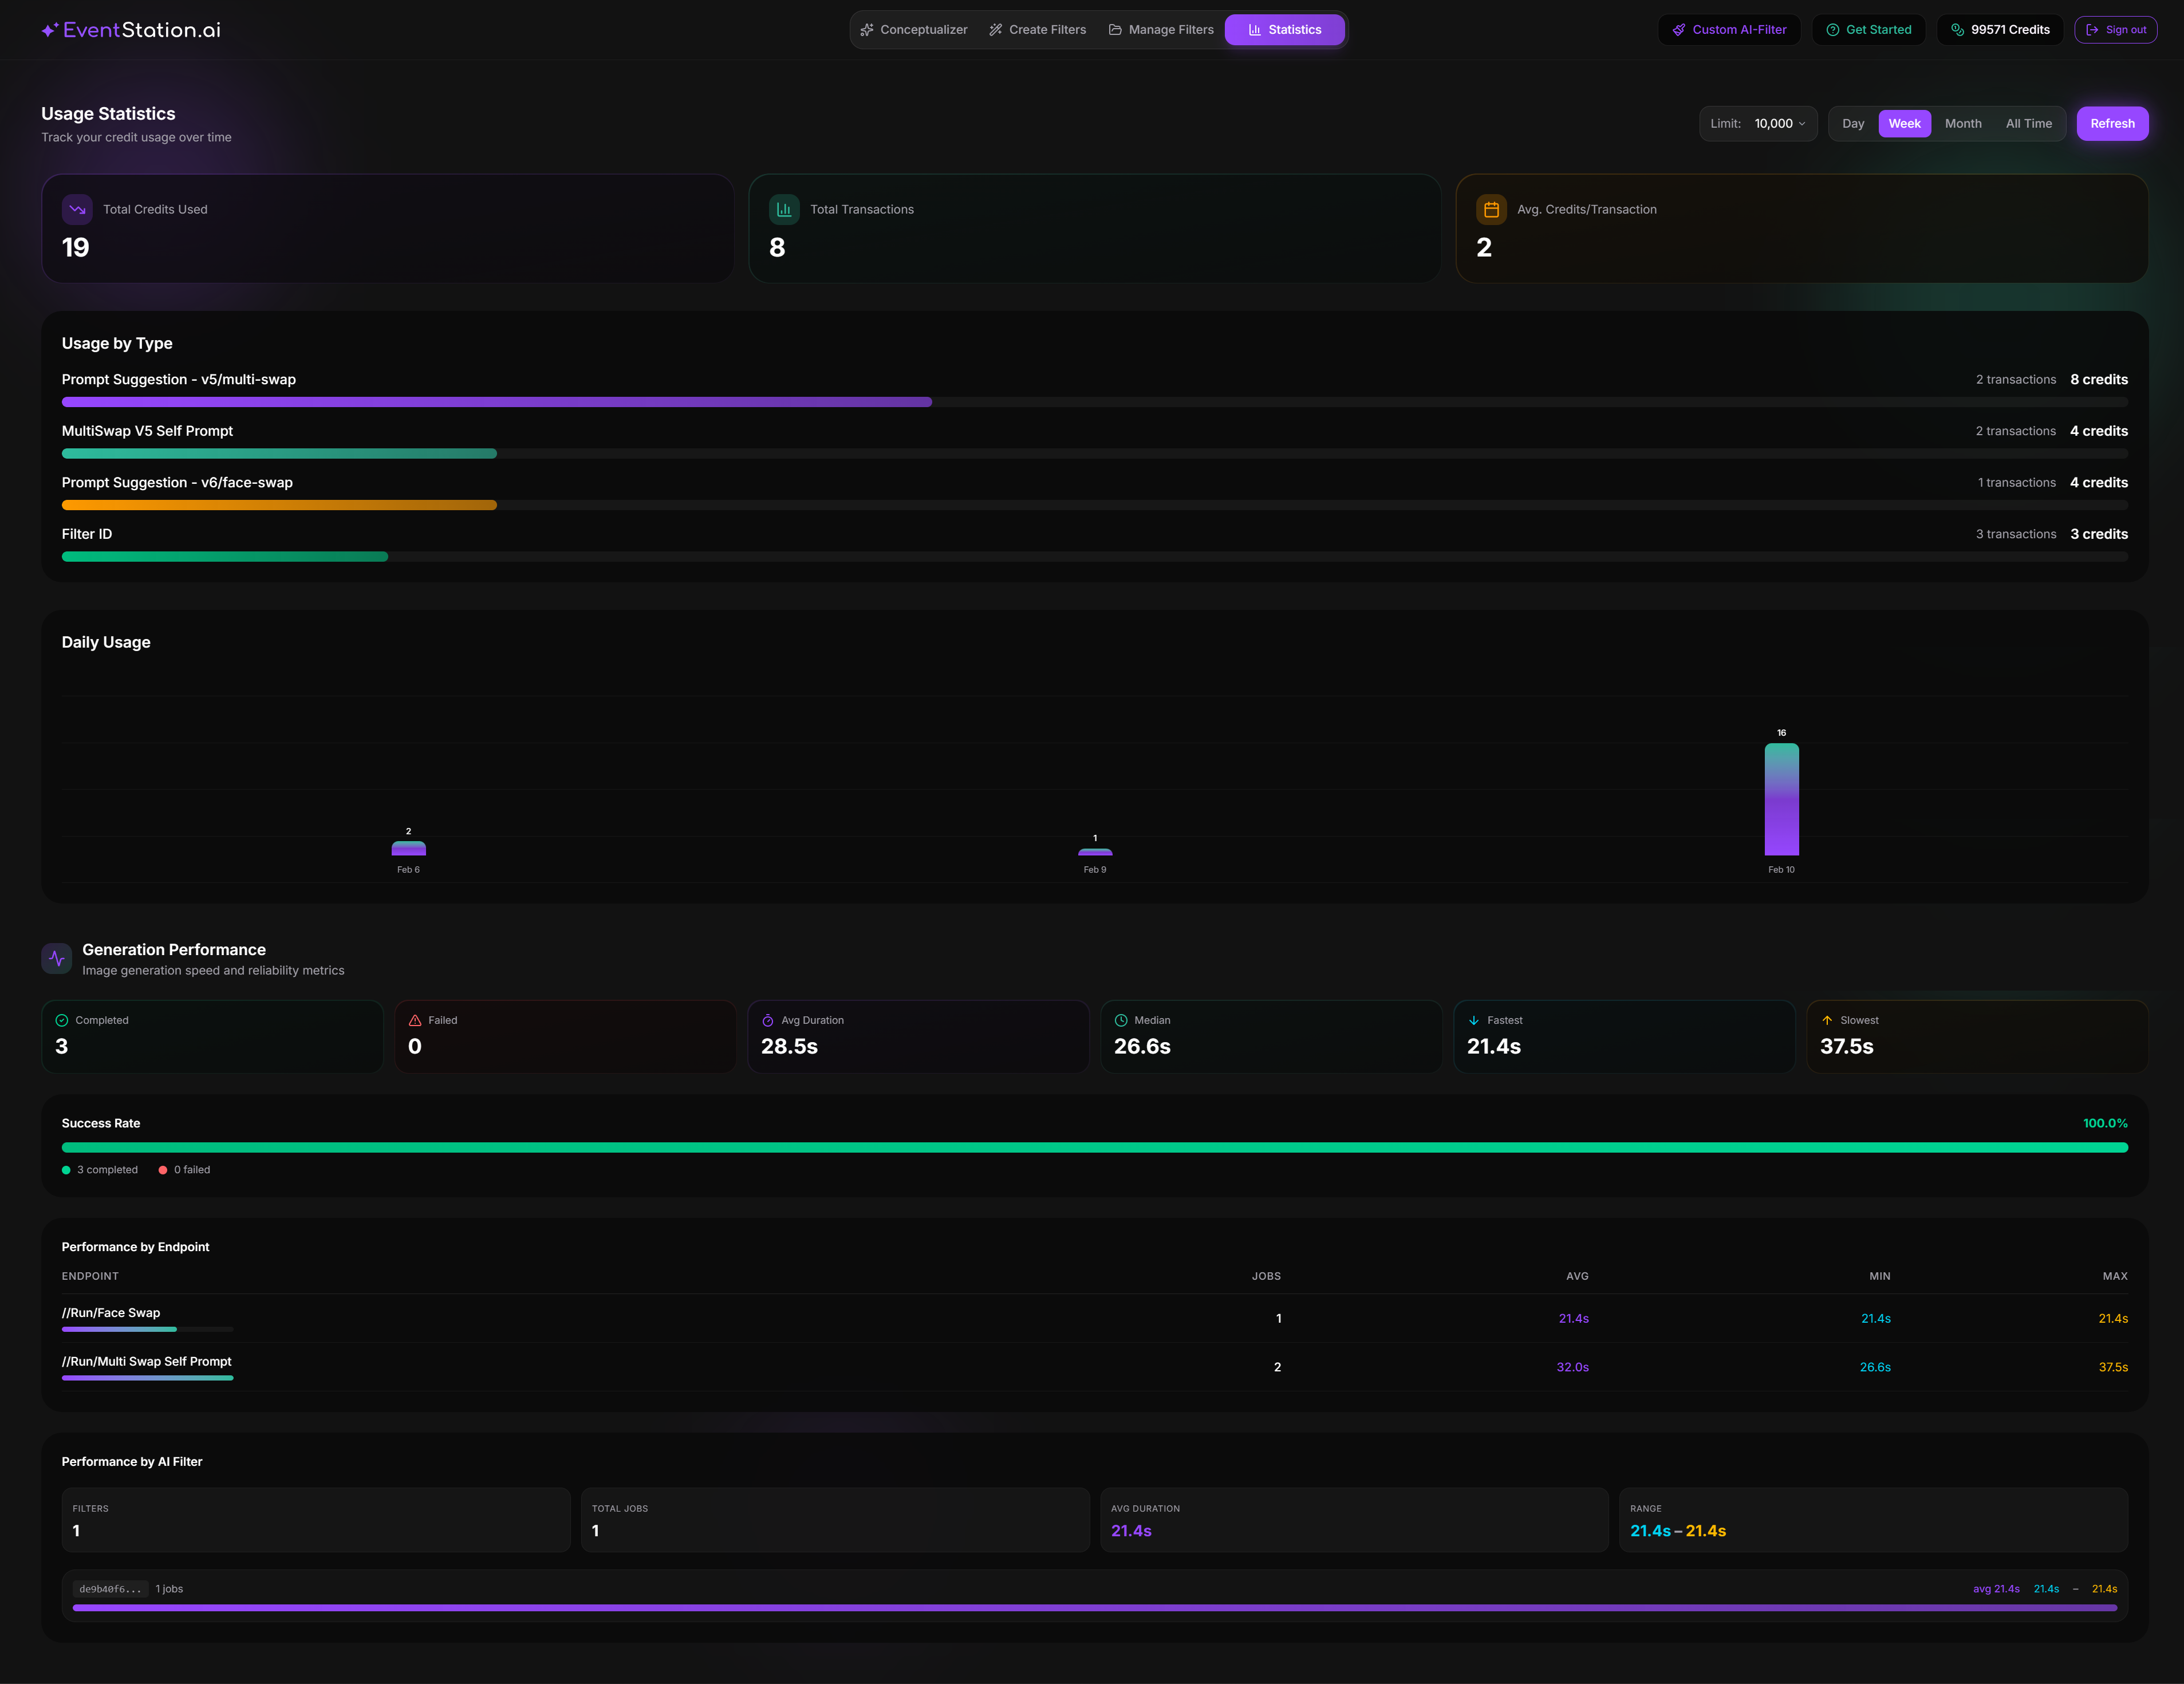Go to the Manage Filters tab

pyautogui.click(x=1161, y=30)
